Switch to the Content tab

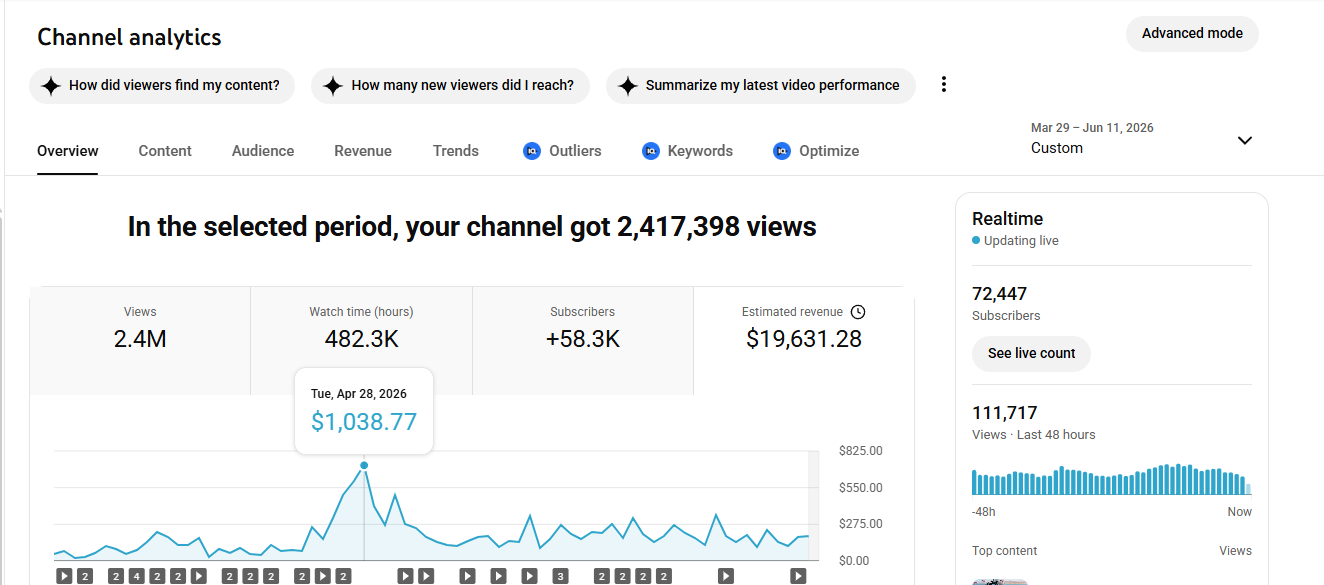click(x=165, y=151)
